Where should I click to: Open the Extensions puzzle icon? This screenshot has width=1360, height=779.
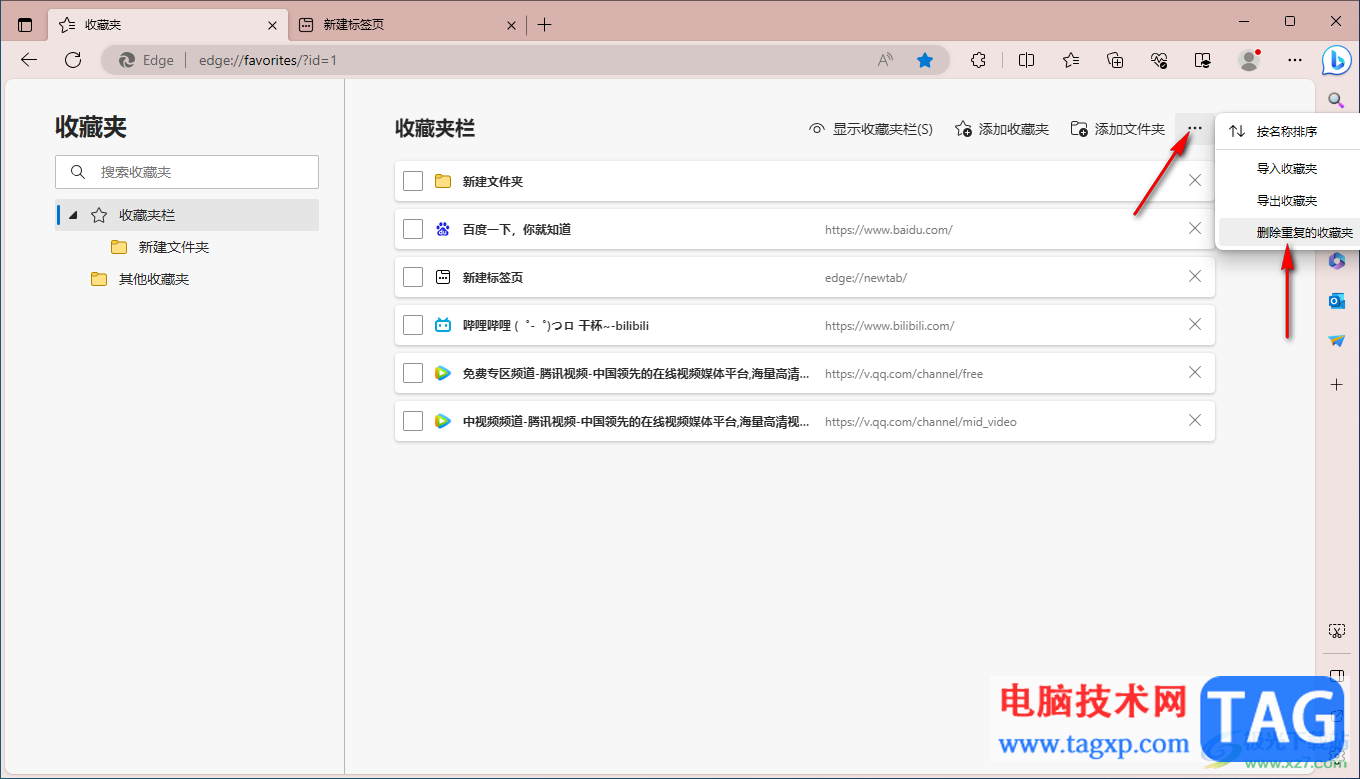(980, 60)
